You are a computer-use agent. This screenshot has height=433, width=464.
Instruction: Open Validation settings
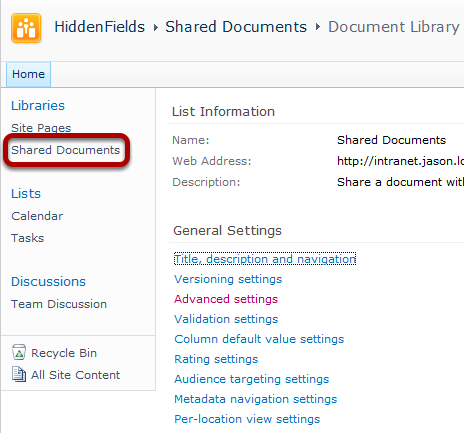[x=226, y=319]
